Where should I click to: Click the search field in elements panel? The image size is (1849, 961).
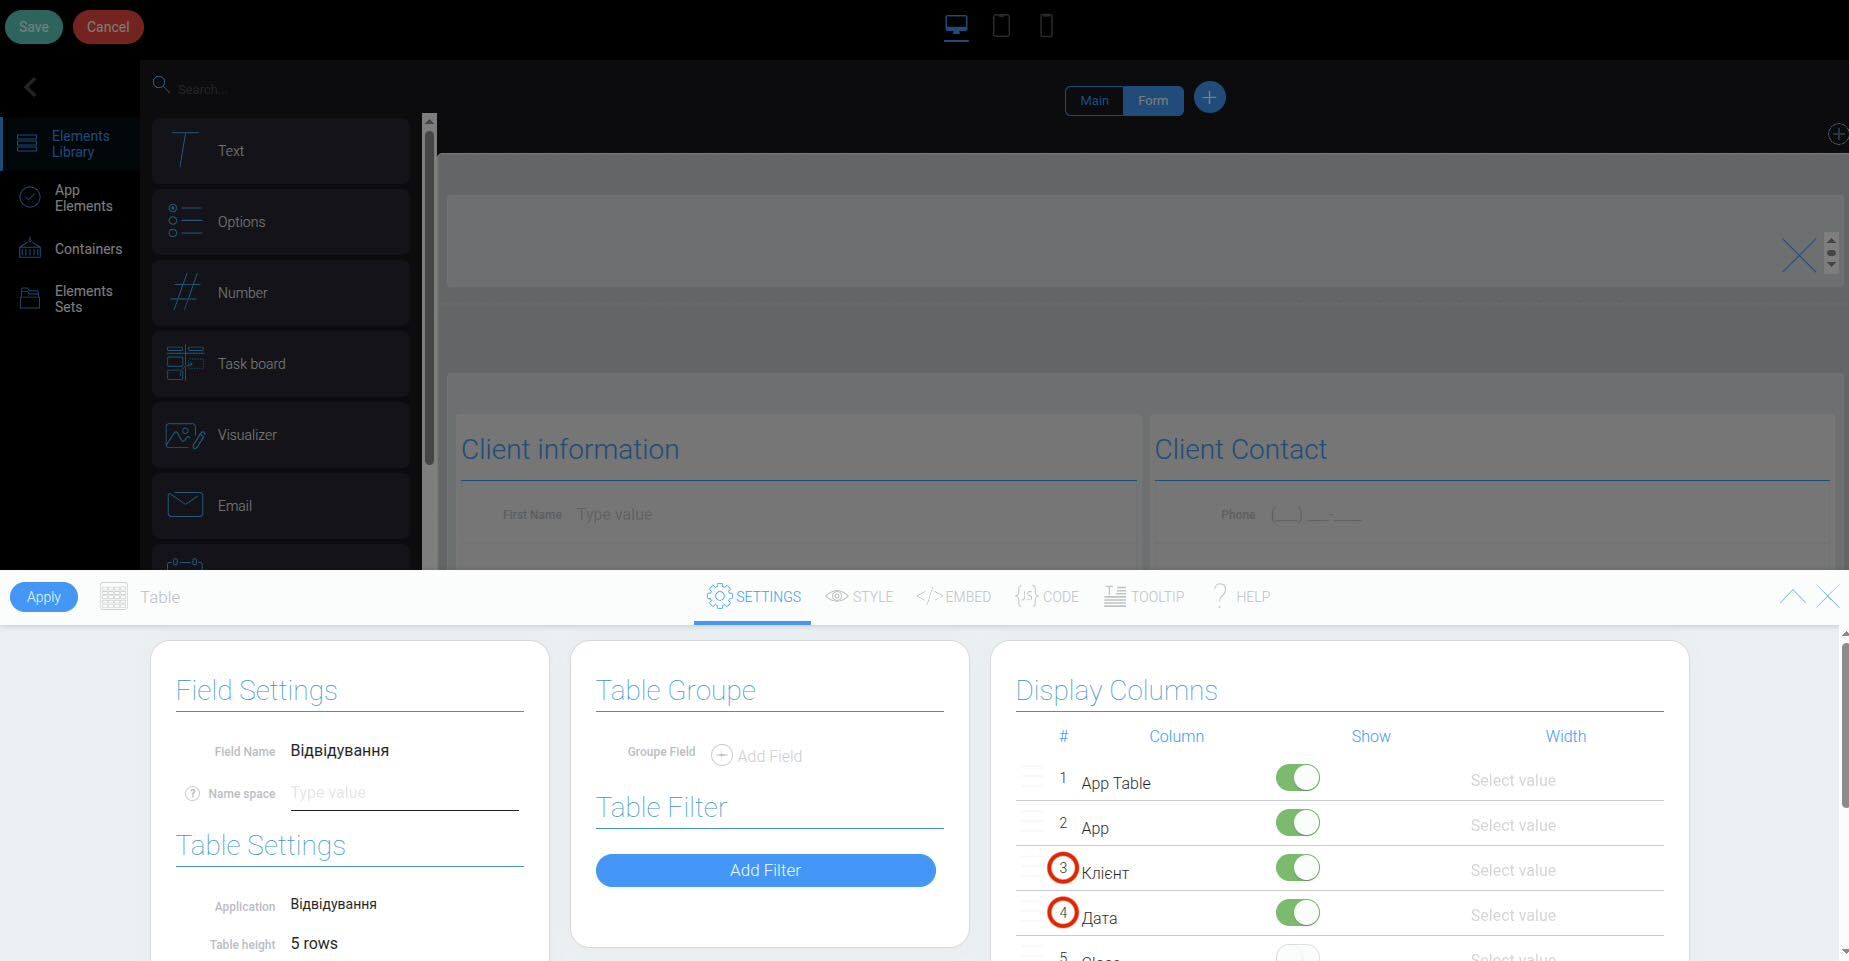pos(290,89)
